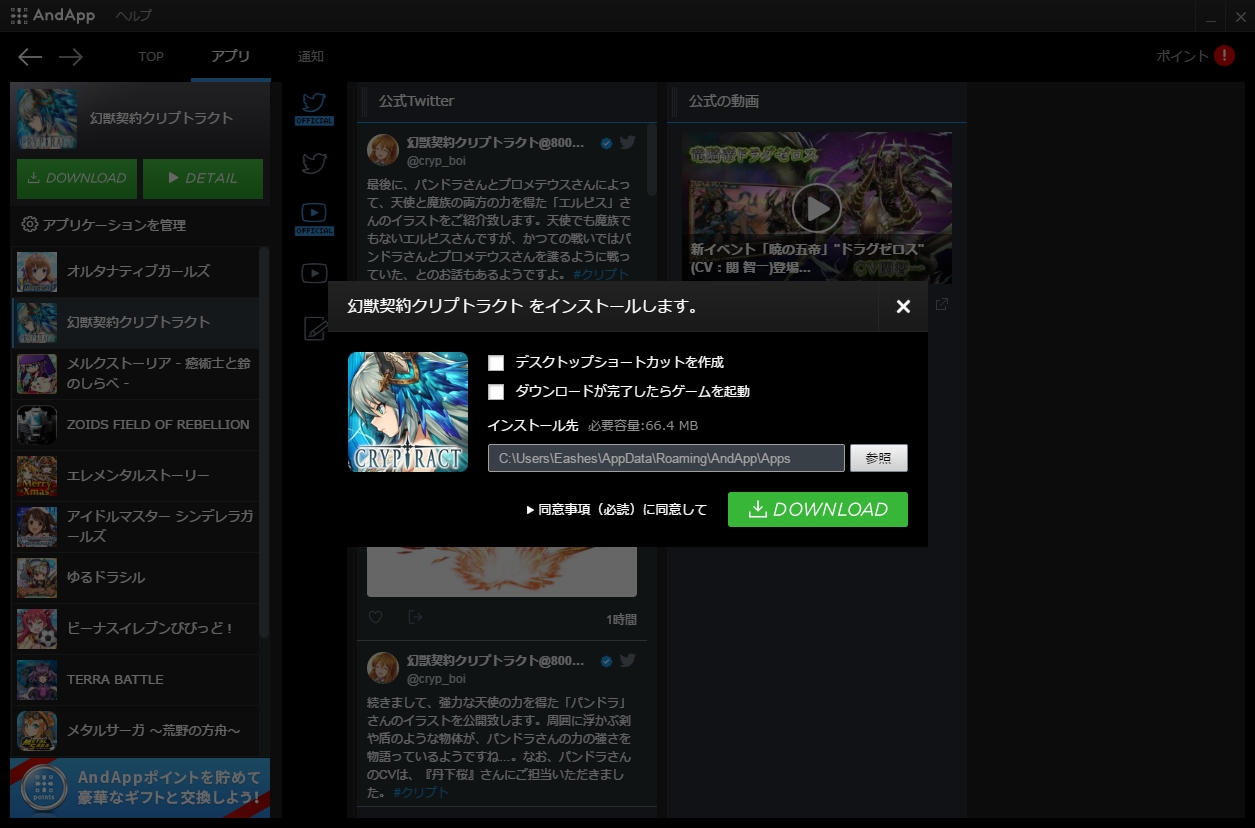The image size is (1255, 828).
Task: Open first tweet's cryp_boi avatar
Action: click(x=383, y=150)
